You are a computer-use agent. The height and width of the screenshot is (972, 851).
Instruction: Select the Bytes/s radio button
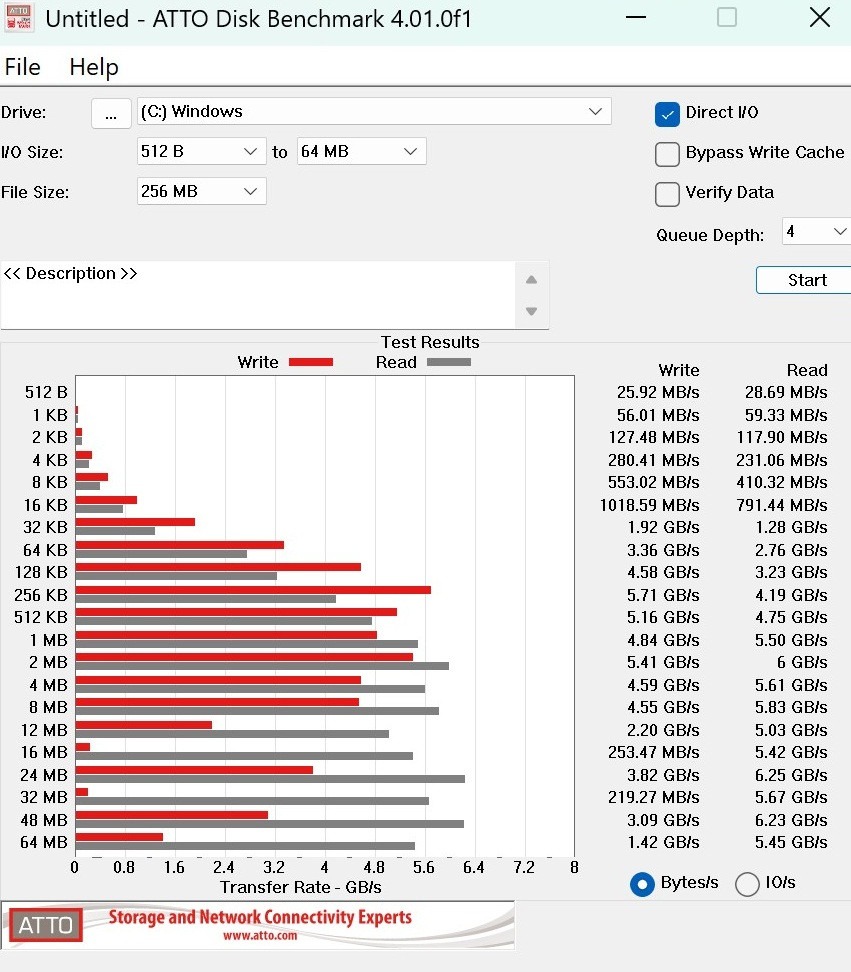point(642,884)
